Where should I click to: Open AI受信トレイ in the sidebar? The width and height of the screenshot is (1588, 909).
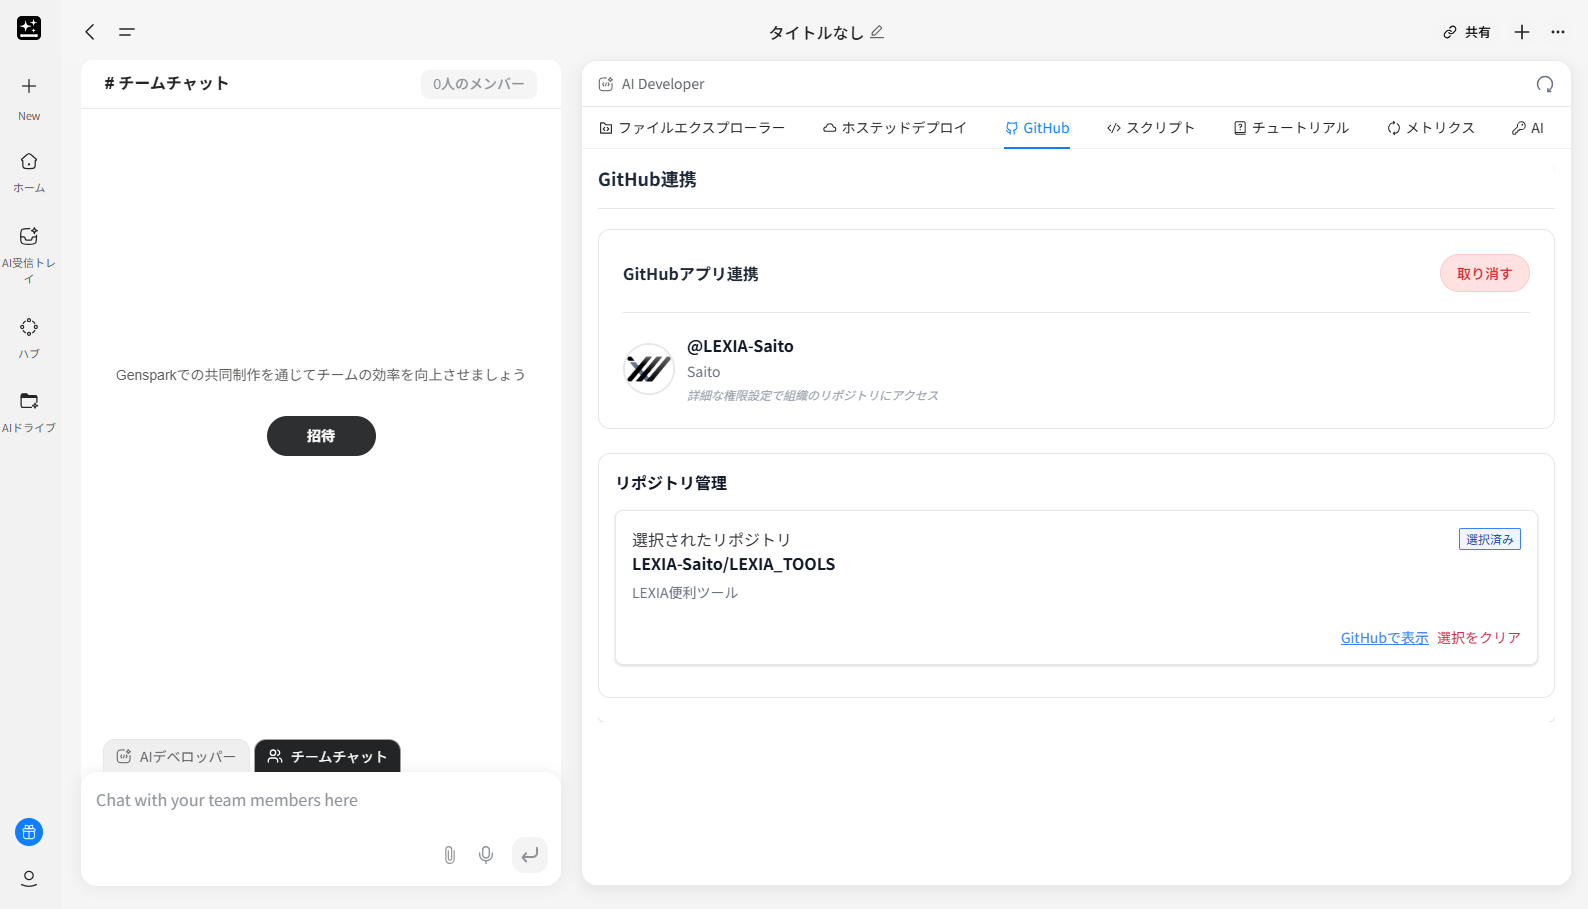click(29, 254)
